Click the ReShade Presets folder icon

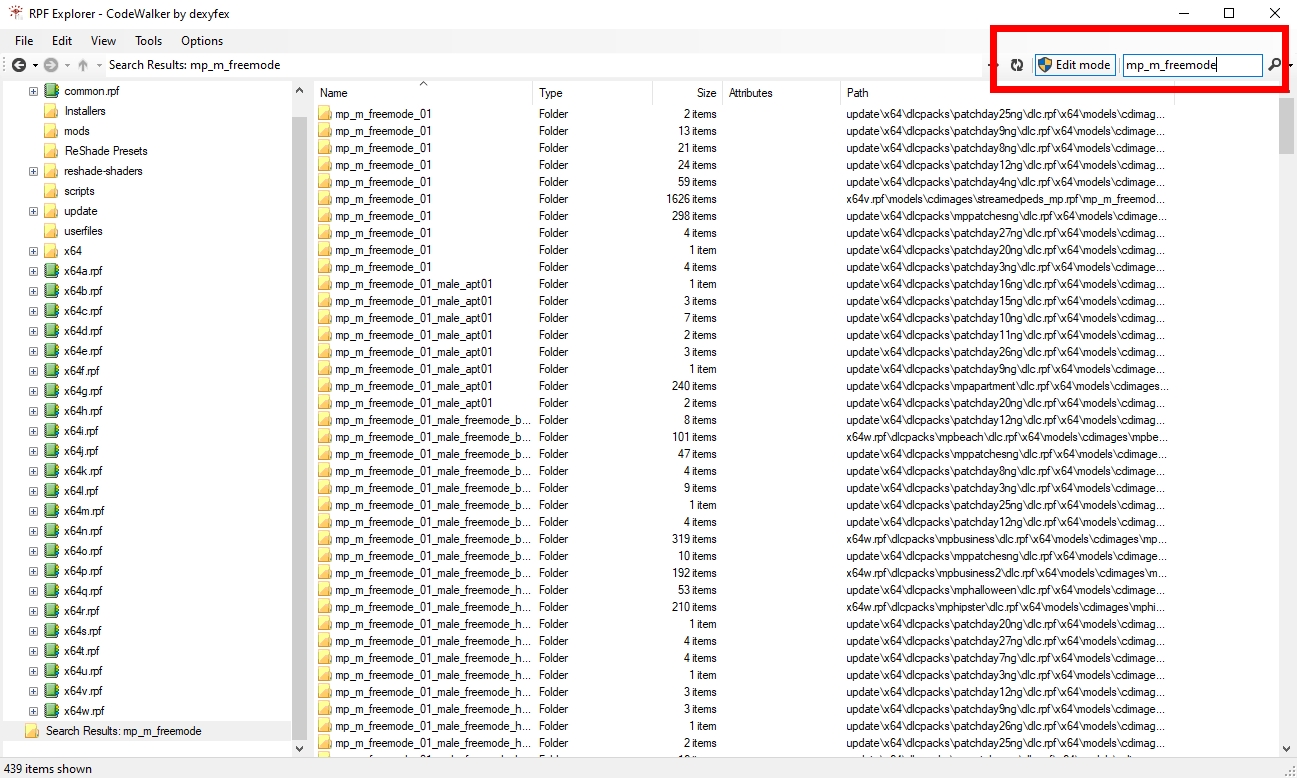pyautogui.click(x=51, y=151)
